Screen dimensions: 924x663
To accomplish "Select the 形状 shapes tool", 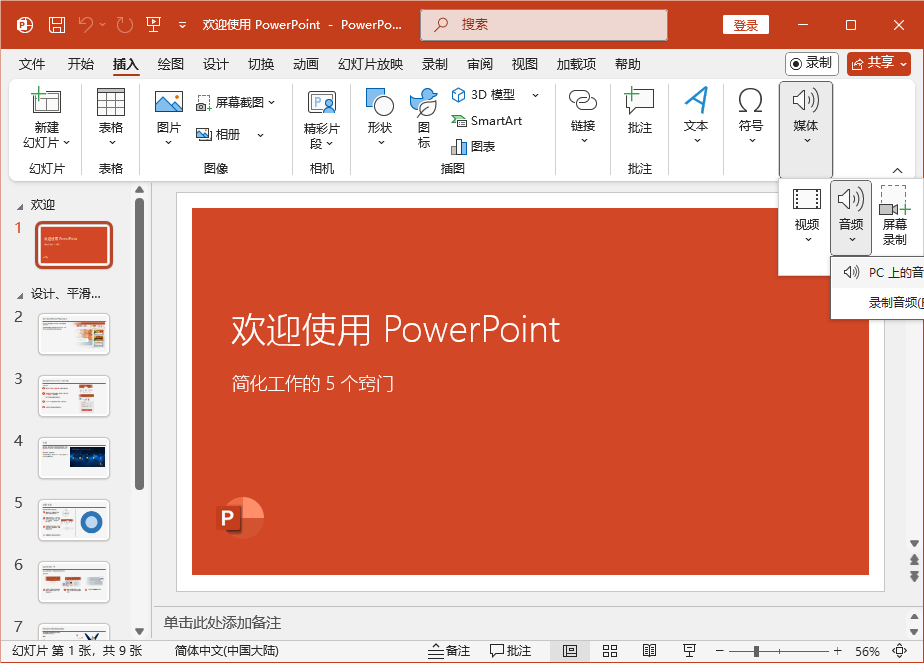I will [x=379, y=112].
